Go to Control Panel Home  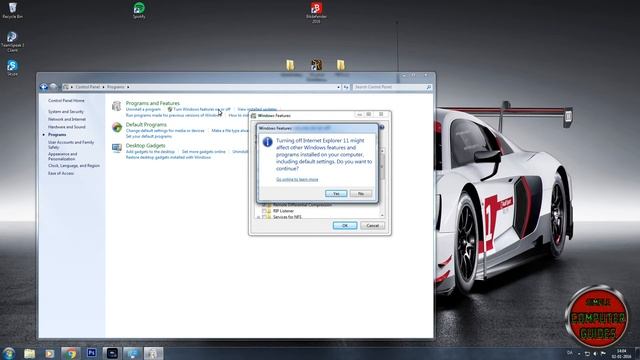(x=66, y=100)
